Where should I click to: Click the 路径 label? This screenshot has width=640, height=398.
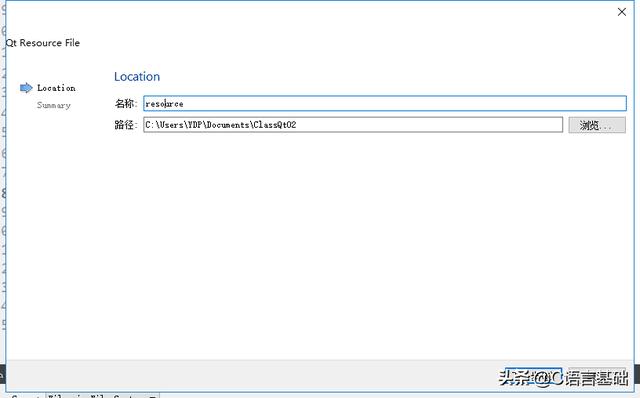(125, 125)
